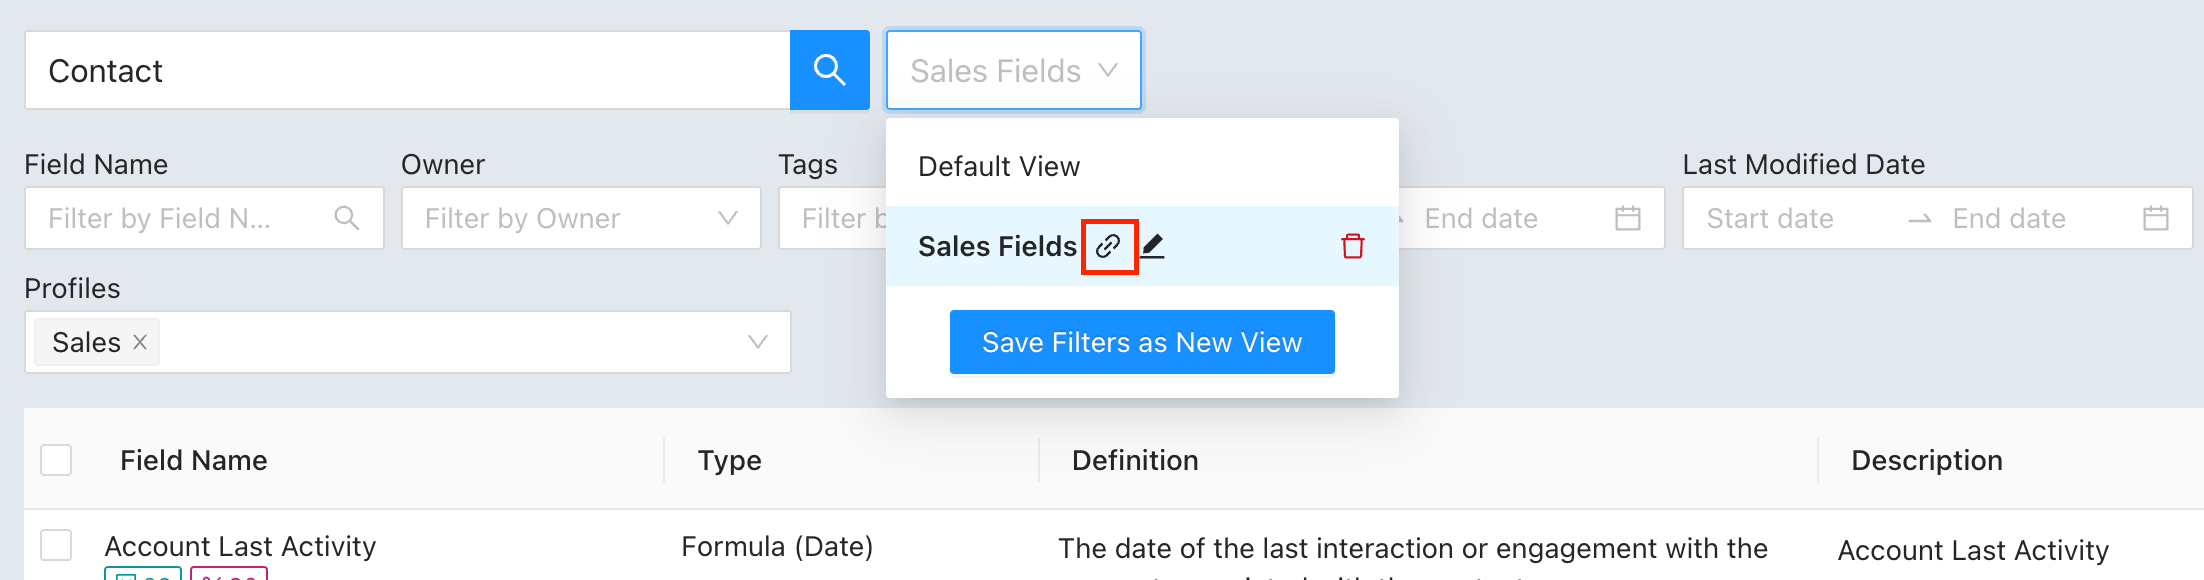This screenshot has width=2204, height=580.
Task: Open the Sales Fields view dropdown chevron
Action: 1107,70
